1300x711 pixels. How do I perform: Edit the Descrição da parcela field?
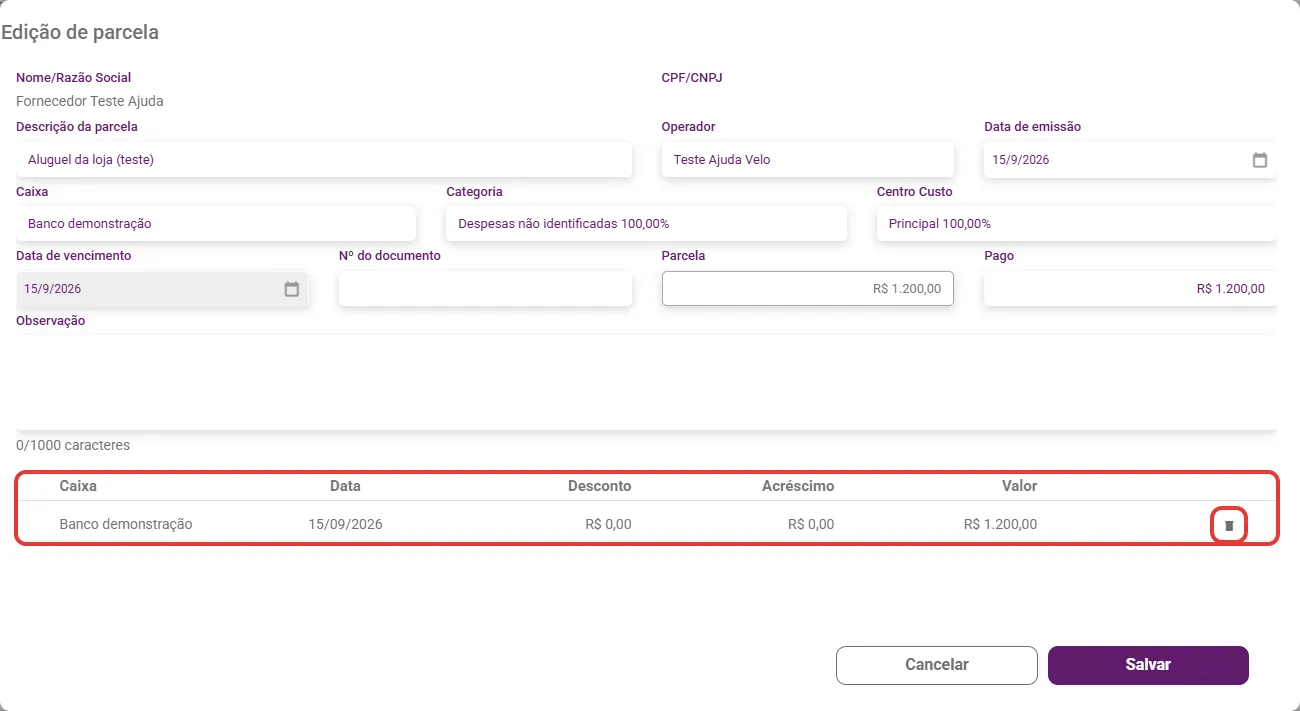324,160
